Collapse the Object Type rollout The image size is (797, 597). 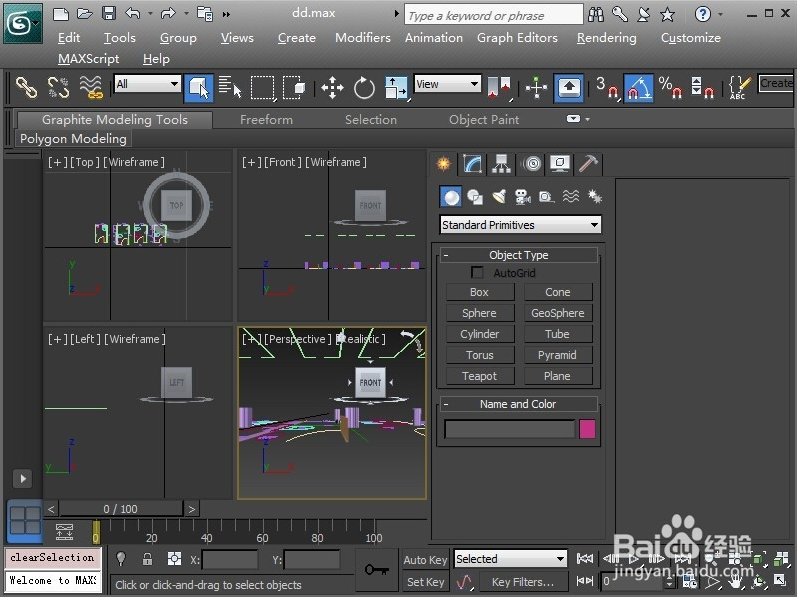click(518, 255)
